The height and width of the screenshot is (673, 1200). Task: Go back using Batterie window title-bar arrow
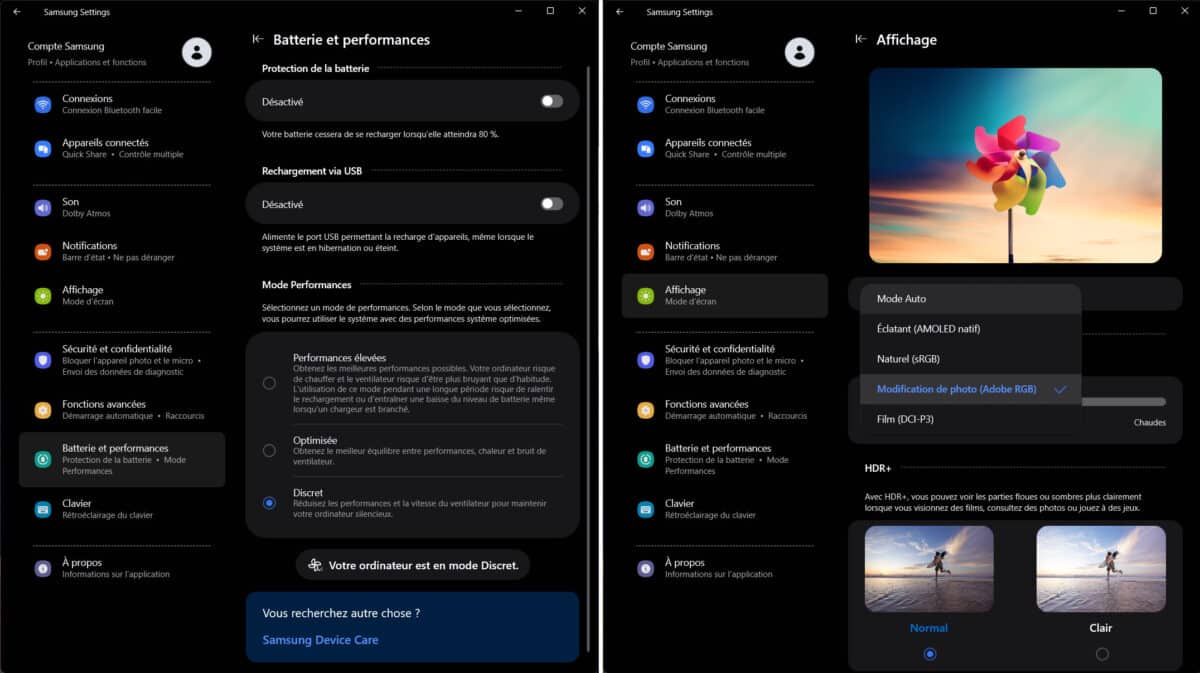[x=16, y=12]
